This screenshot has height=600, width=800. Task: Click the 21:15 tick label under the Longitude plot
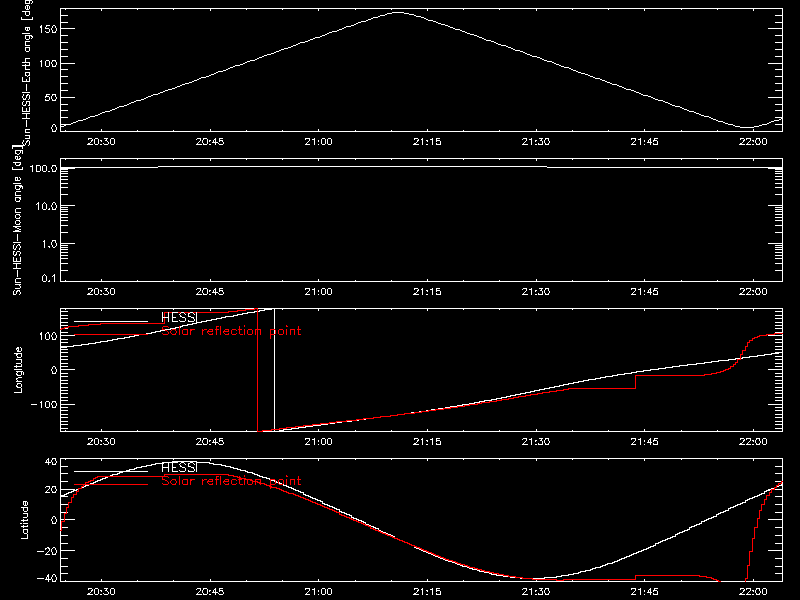[x=427, y=442]
